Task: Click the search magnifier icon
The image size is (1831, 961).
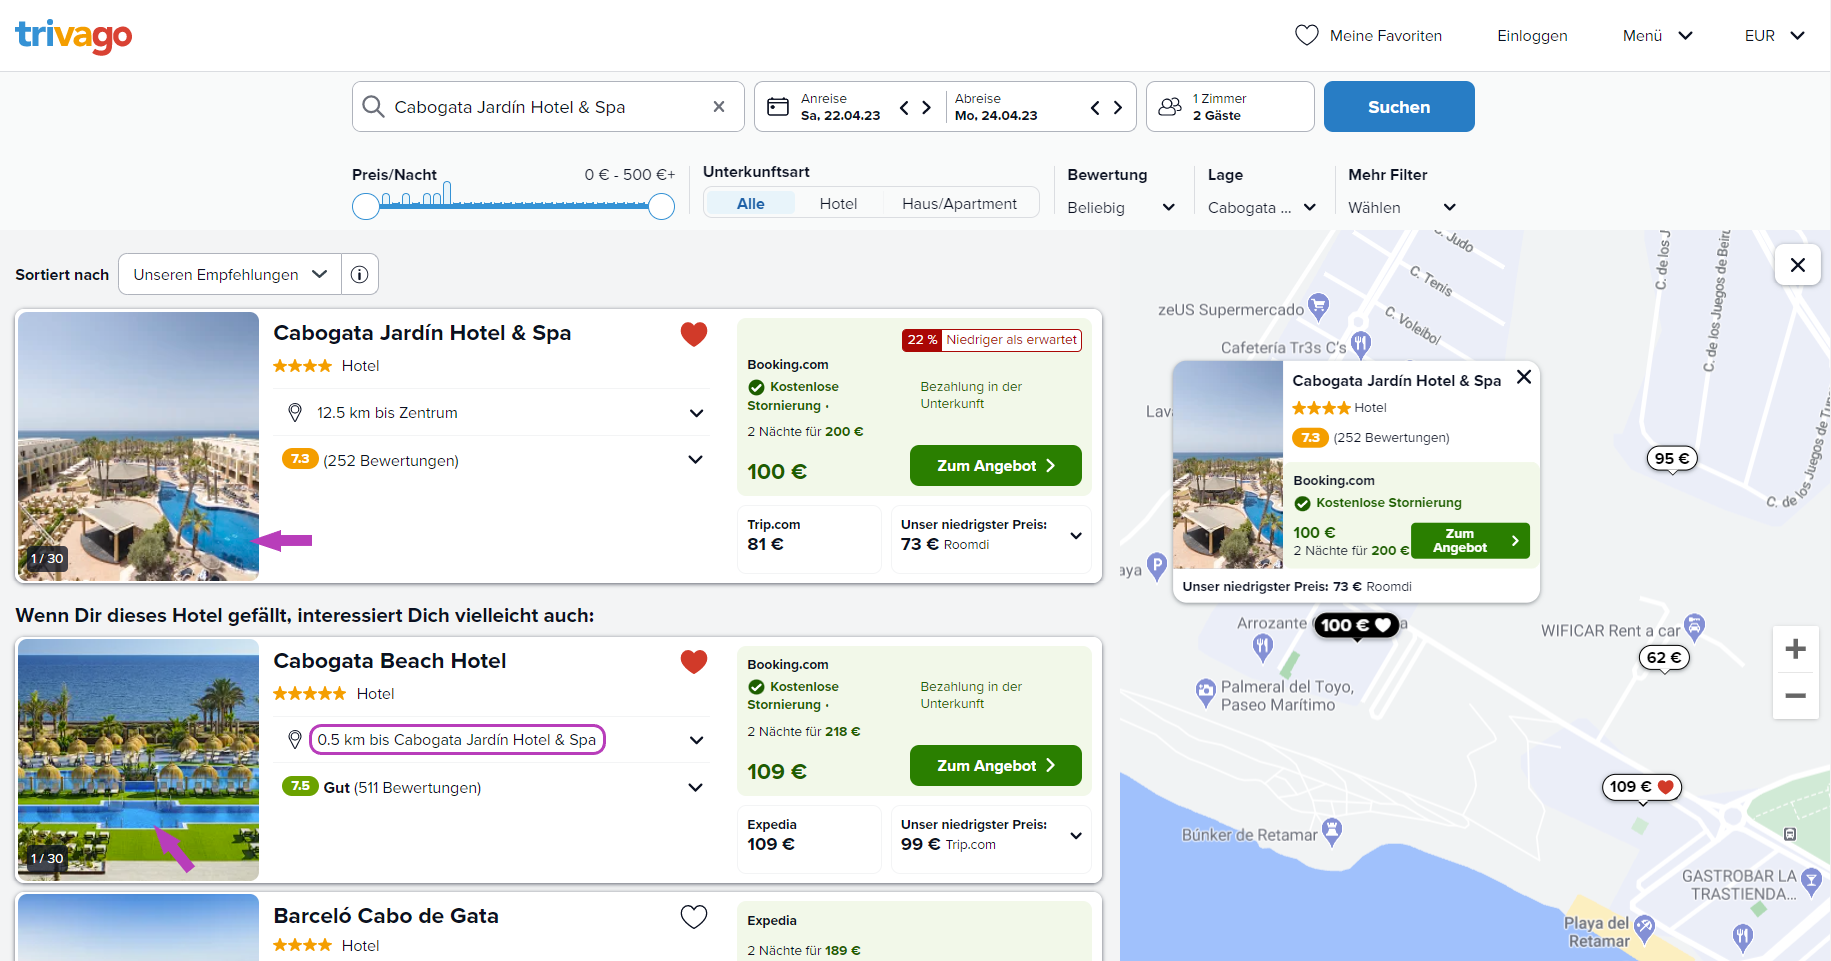Action: click(373, 107)
